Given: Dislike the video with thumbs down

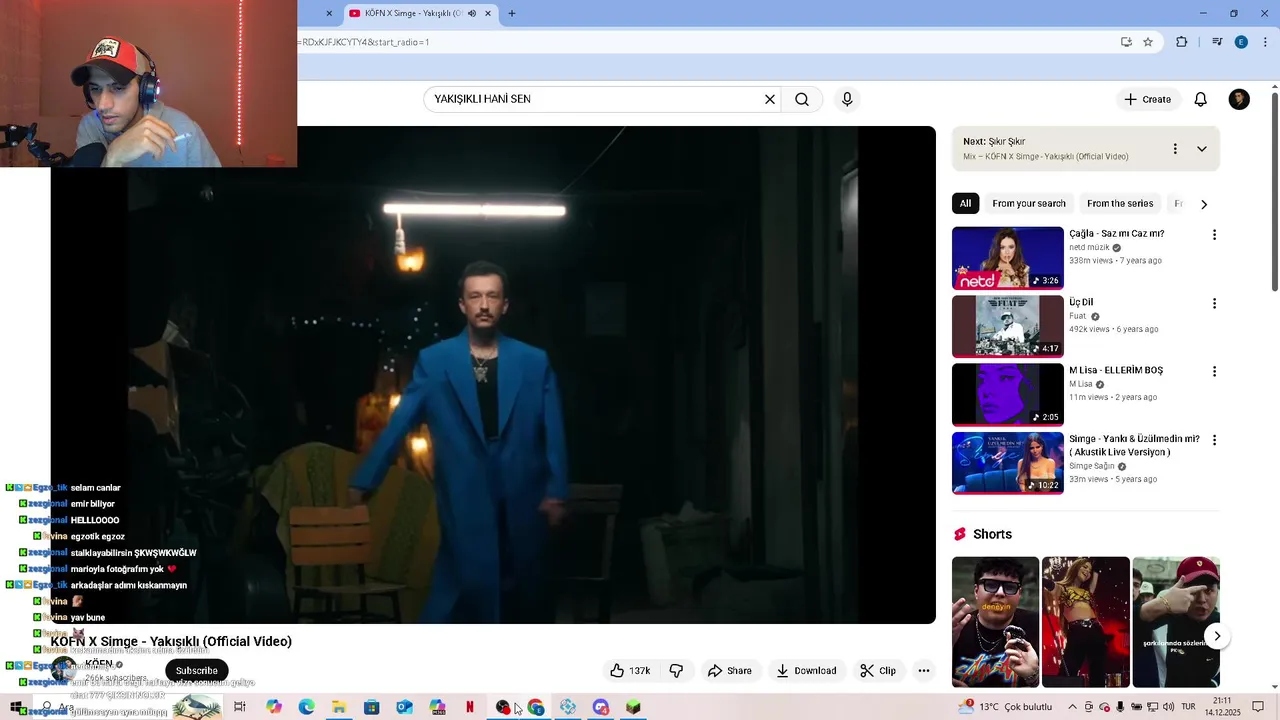Looking at the screenshot, I should (x=676, y=671).
